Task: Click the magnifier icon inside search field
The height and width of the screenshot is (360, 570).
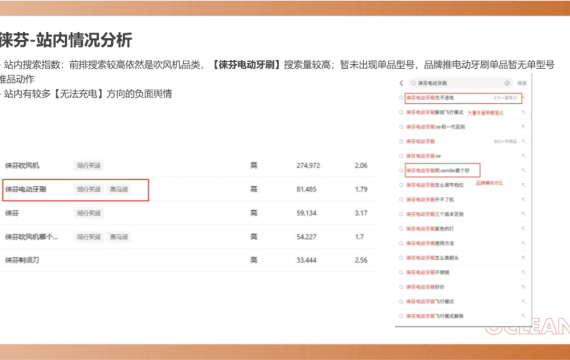Action: [413, 83]
